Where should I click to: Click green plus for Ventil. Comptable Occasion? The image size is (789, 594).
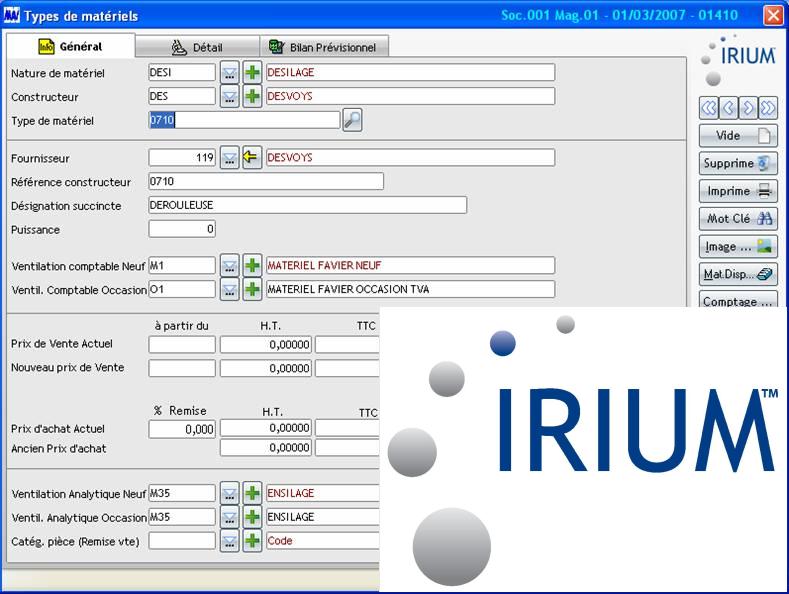click(x=252, y=289)
